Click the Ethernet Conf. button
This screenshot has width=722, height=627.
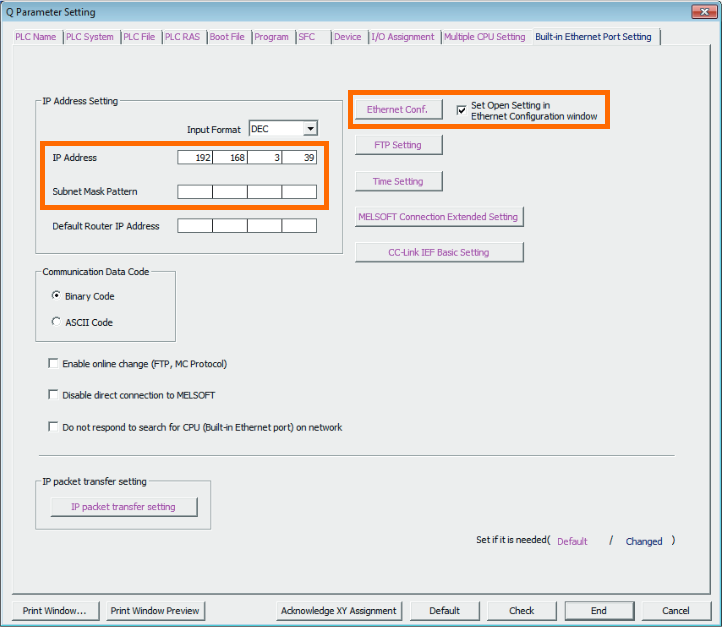click(x=397, y=109)
